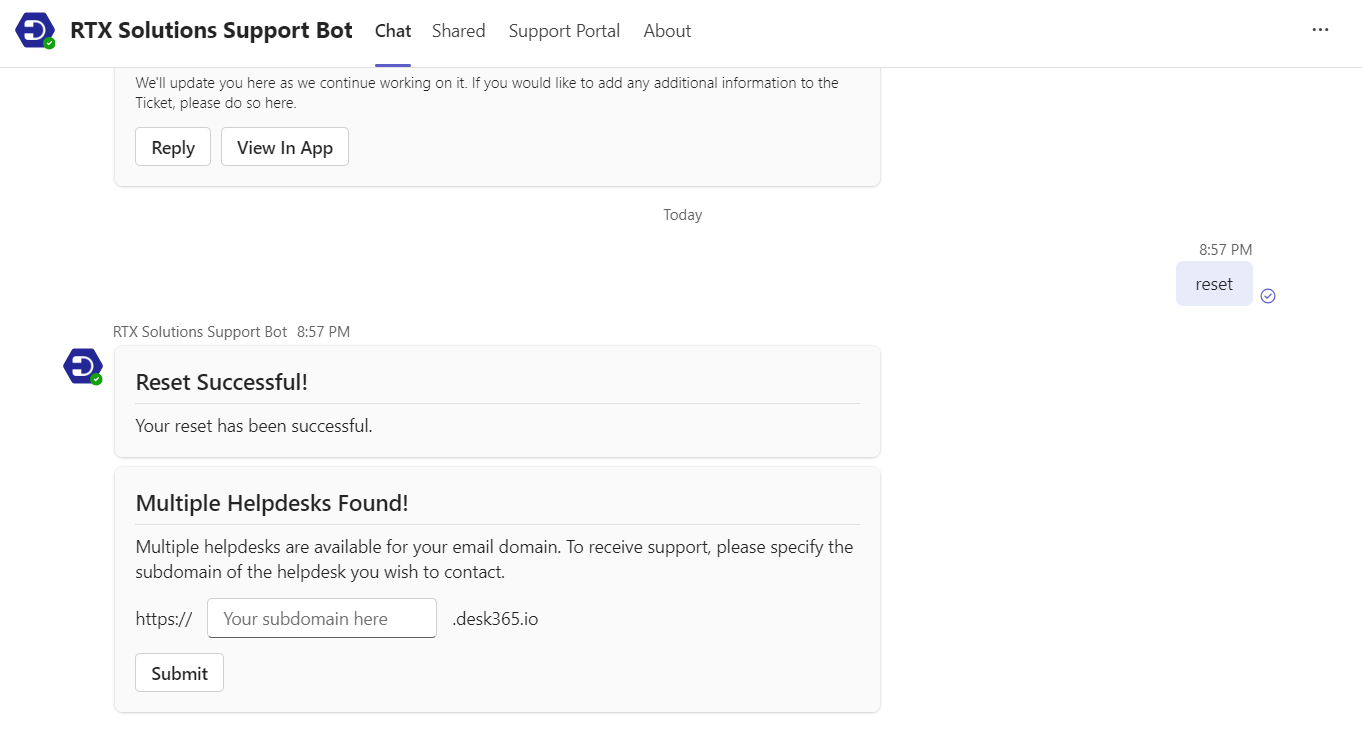Click the View In App button
The height and width of the screenshot is (737, 1362).
point(284,146)
